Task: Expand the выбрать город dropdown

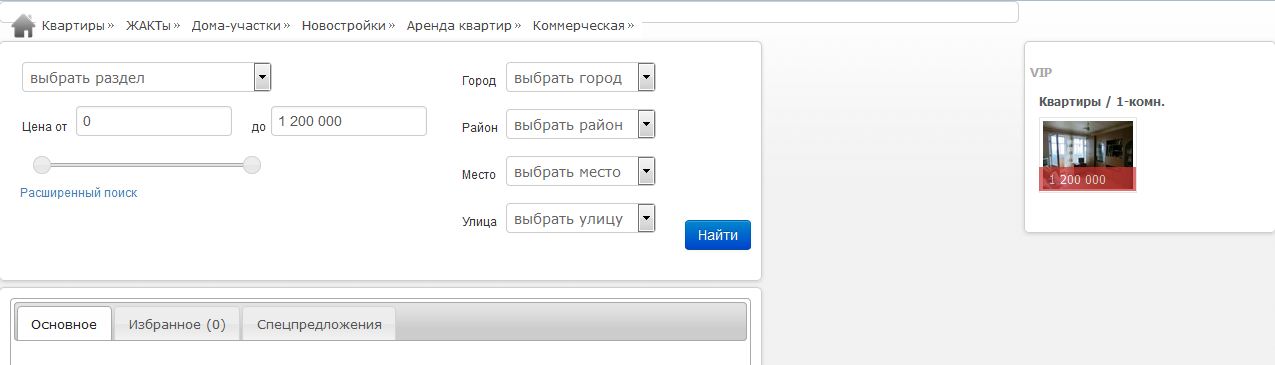Action: click(x=581, y=77)
